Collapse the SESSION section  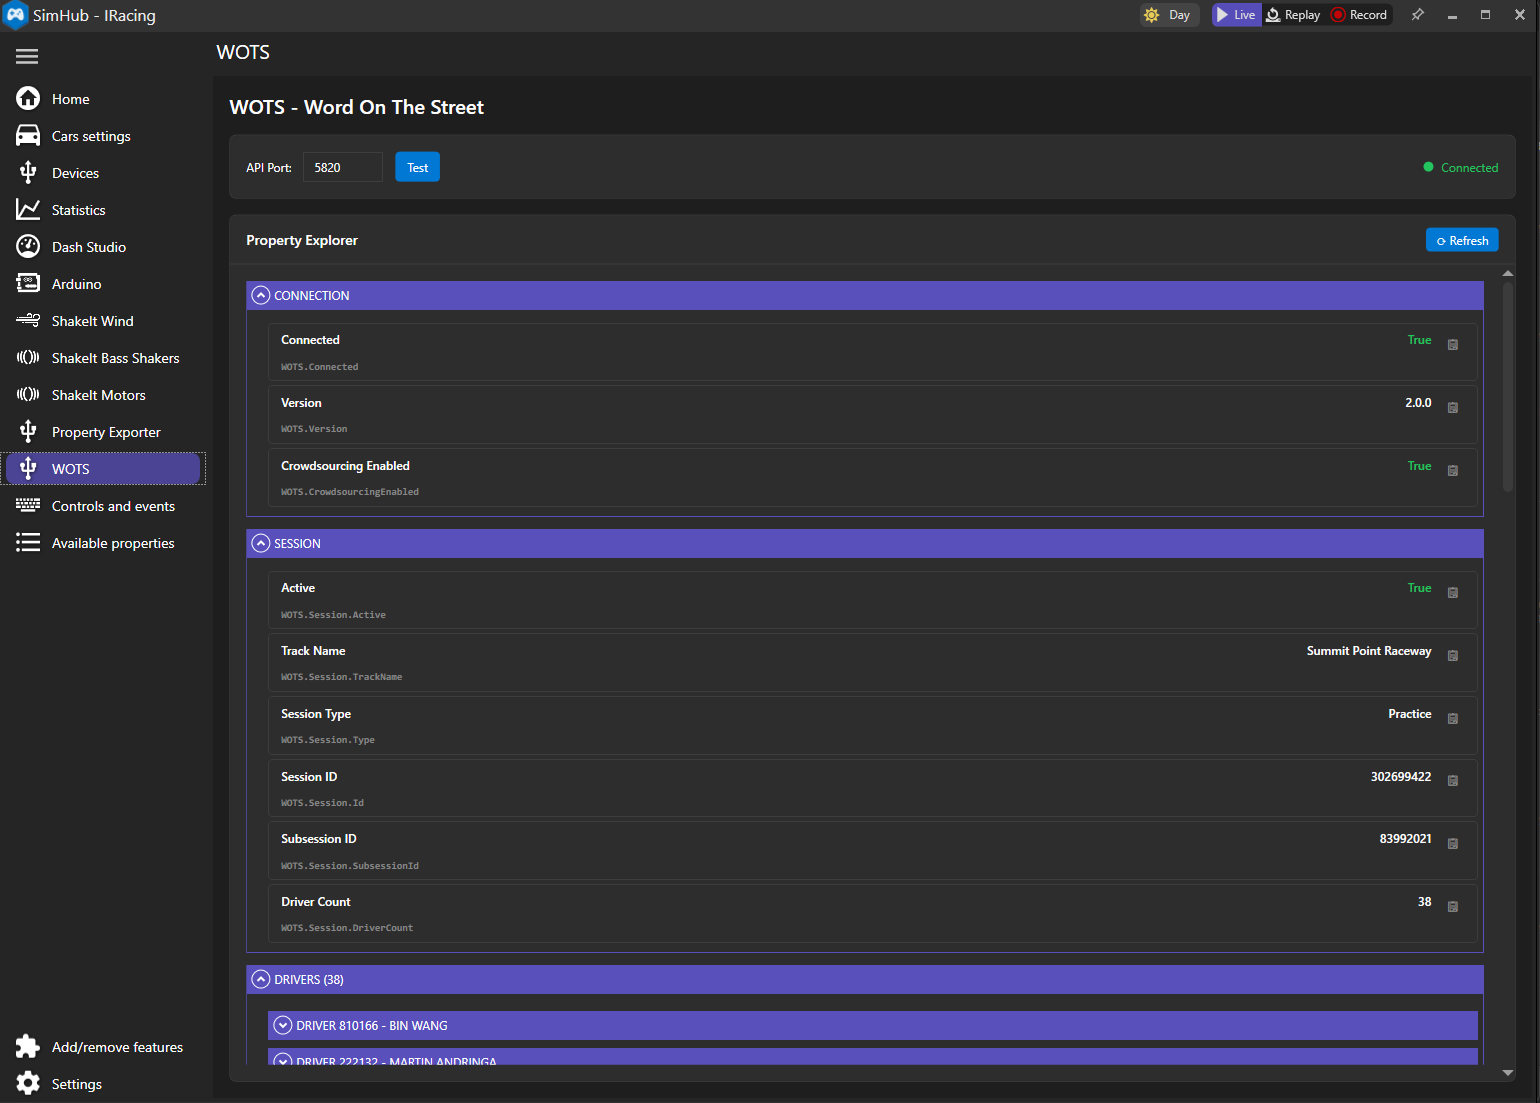260,543
